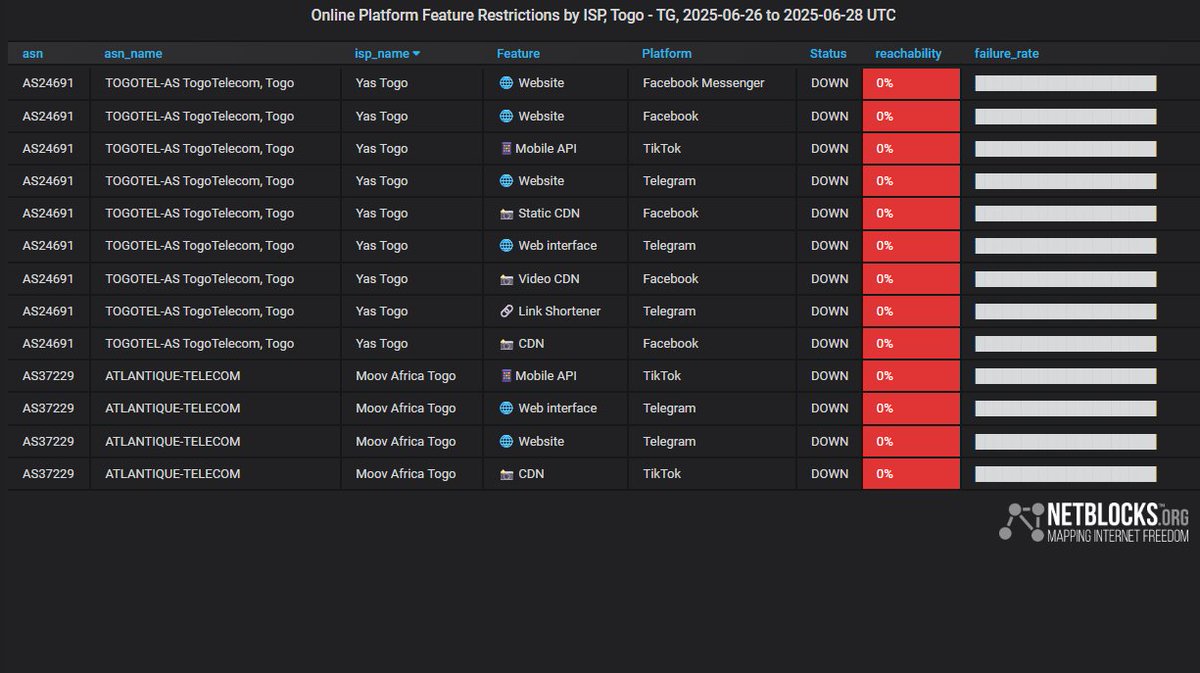Image resolution: width=1200 pixels, height=673 pixels.
Task: Click Mobile API text in Moov Africa TikTok row
Action: [548, 376]
